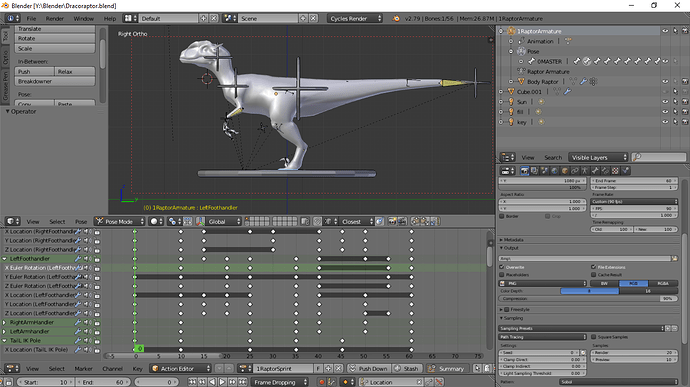Viewport: 690px width, 387px height.
Task: Enable the Placeholders checkbox
Action: click(x=502, y=274)
